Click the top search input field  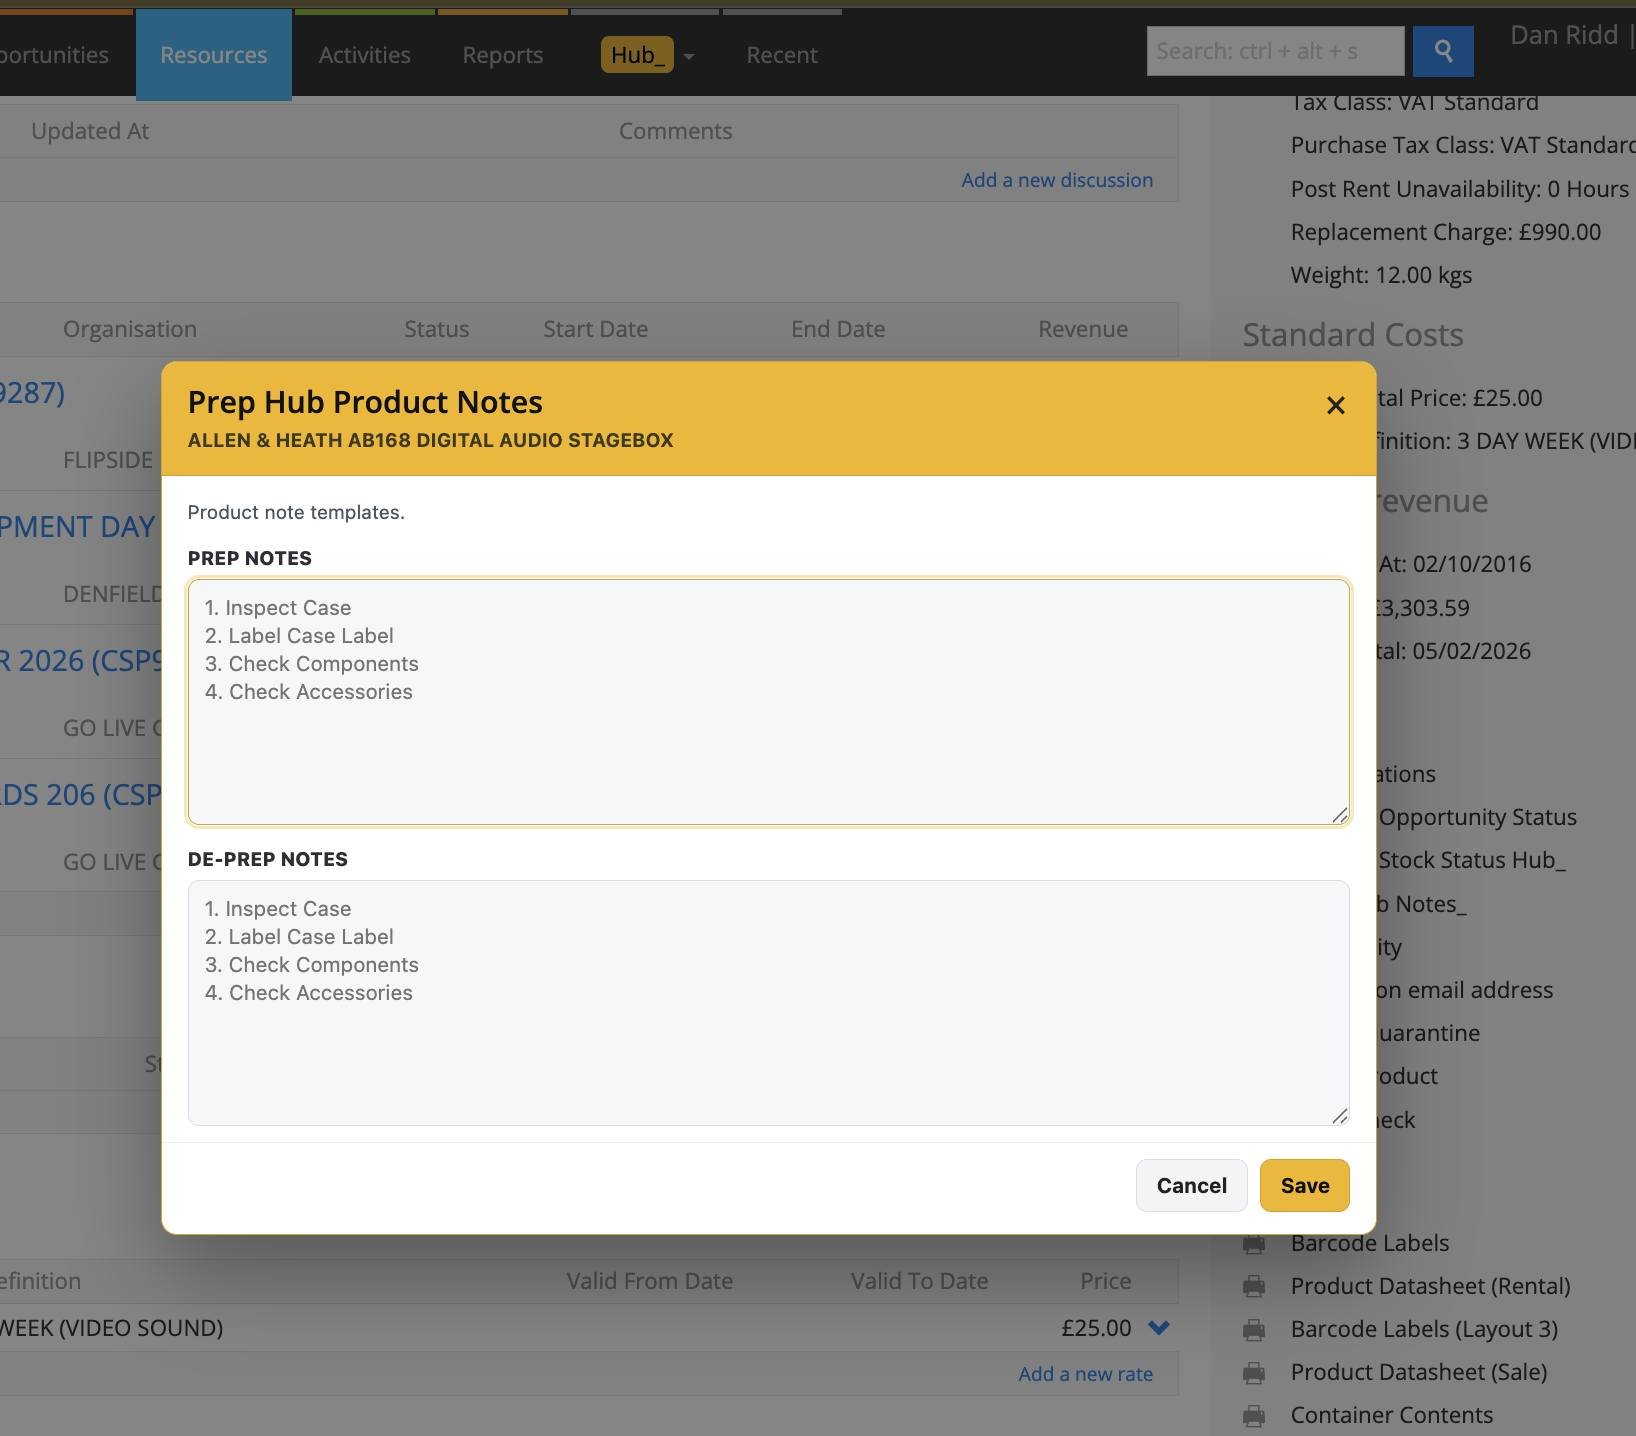click(x=1276, y=51)
